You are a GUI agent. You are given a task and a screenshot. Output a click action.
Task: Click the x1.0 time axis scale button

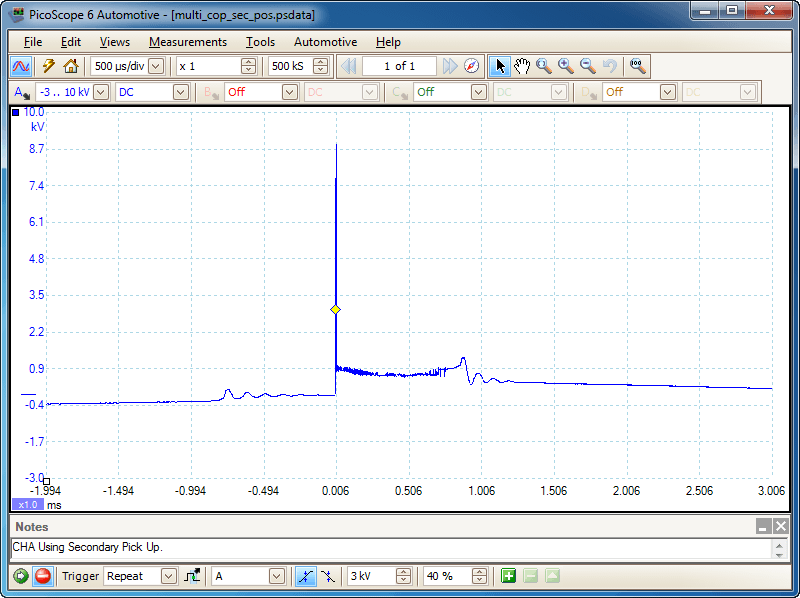point(28,505)
